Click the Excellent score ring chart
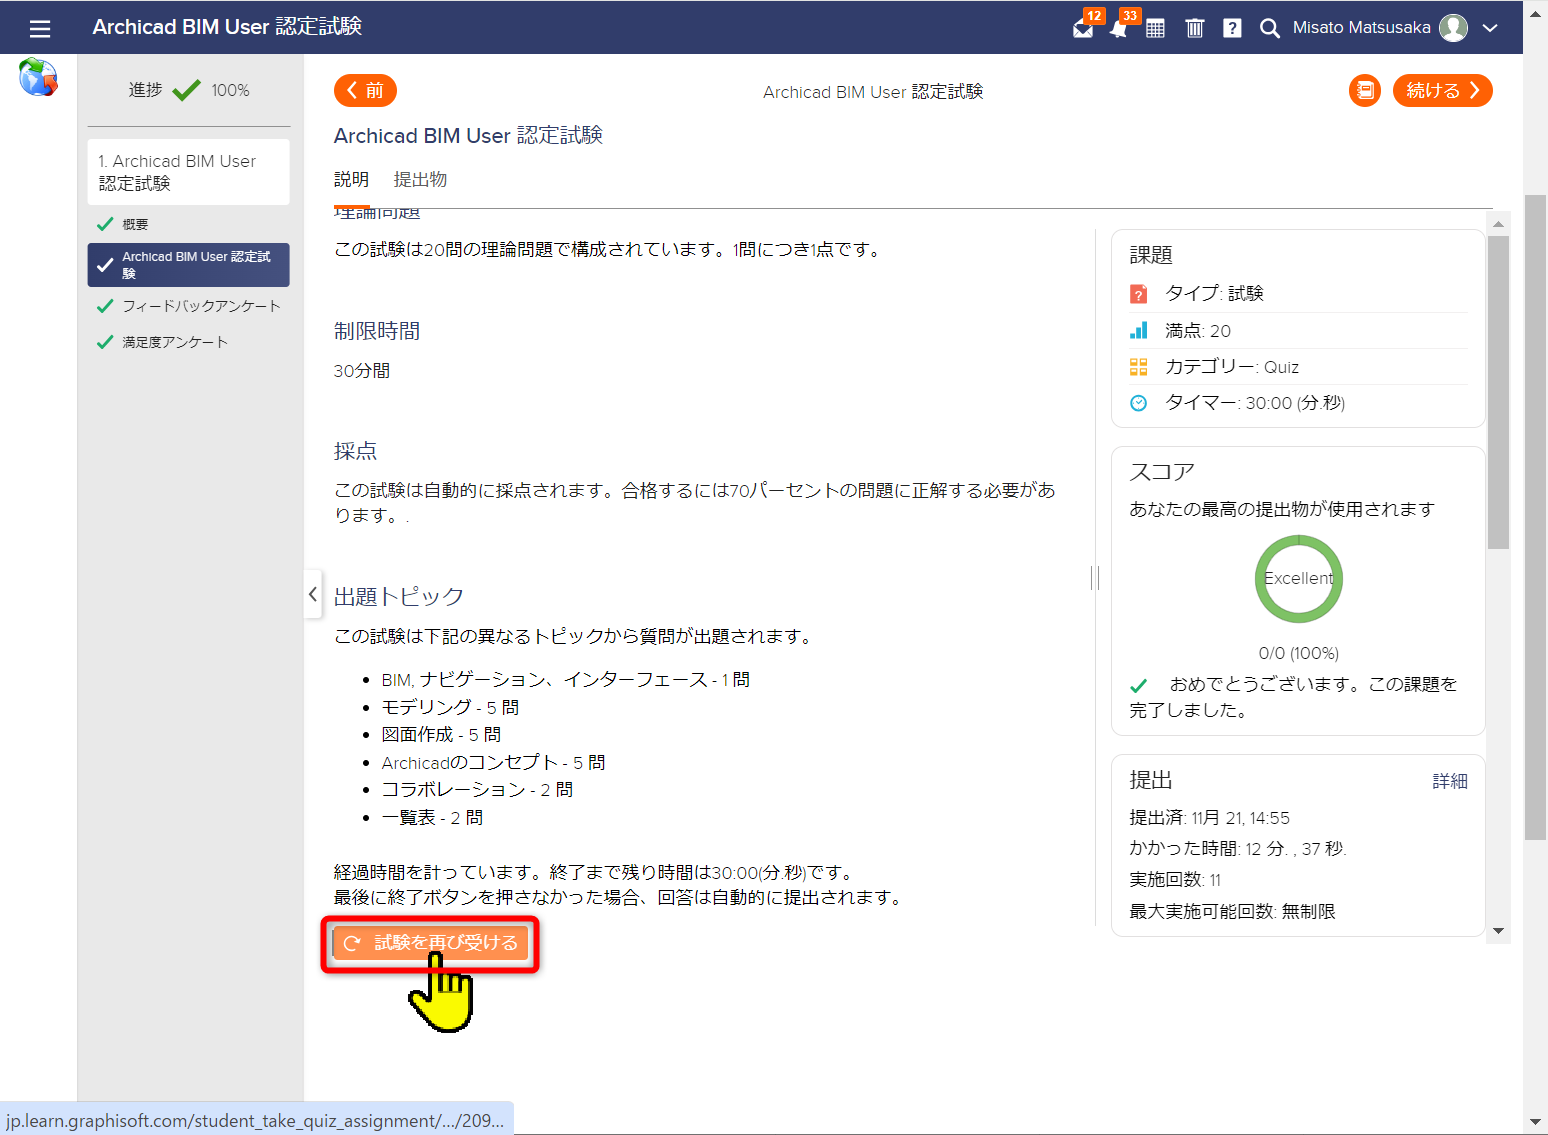The height and width of the screenshot is (1135, 1548). tap(1298, 579)
